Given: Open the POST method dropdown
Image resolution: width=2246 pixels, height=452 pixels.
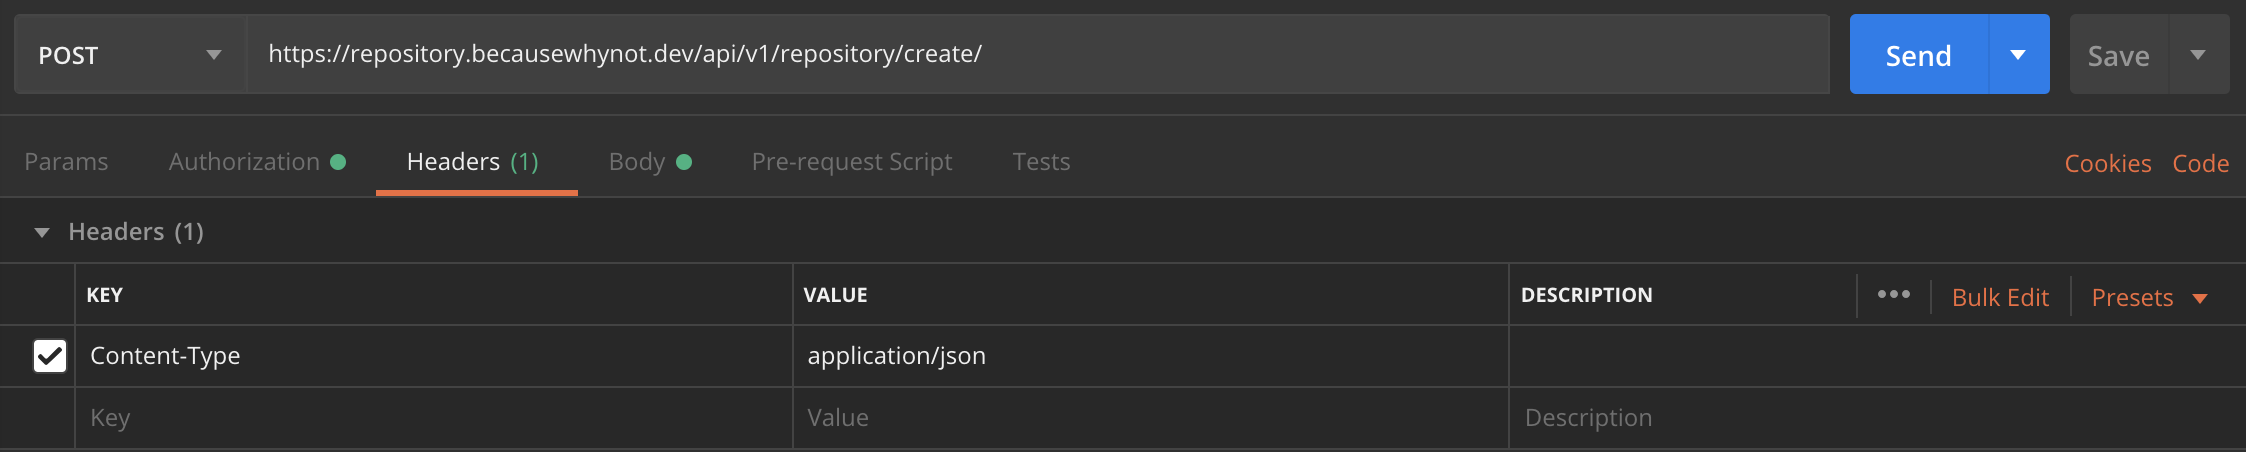Looking at the screenshot, I should 130,55.
